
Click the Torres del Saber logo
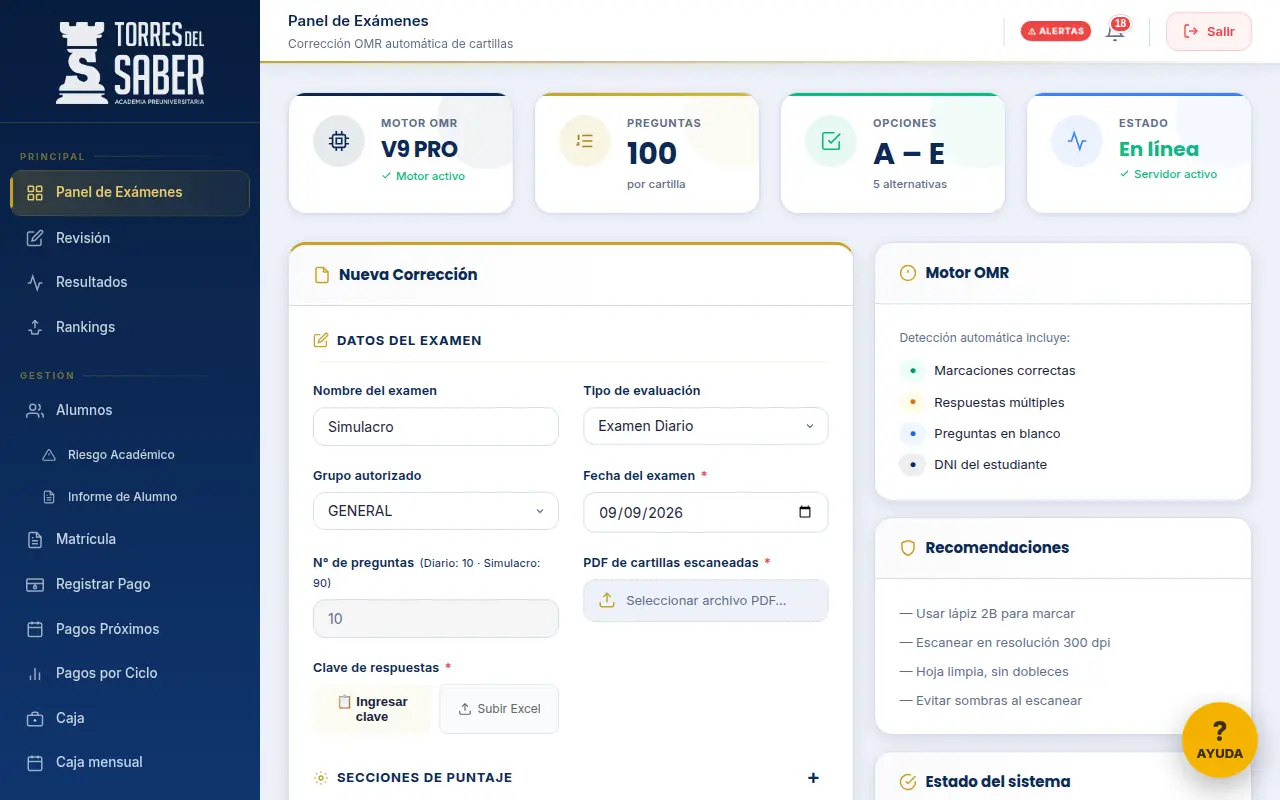click(x=131, y=62)
